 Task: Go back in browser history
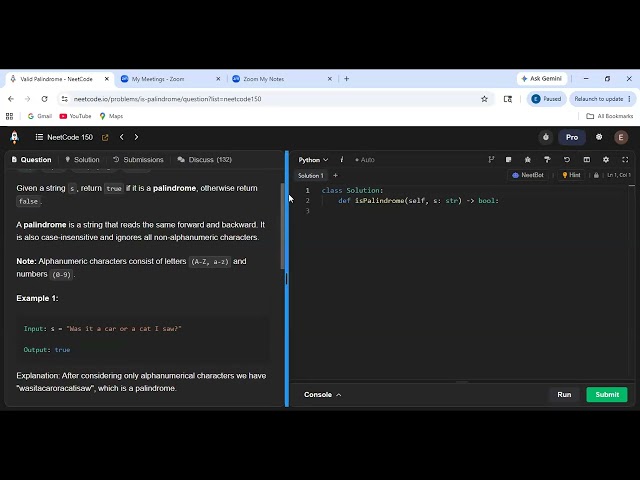point(11,99)
